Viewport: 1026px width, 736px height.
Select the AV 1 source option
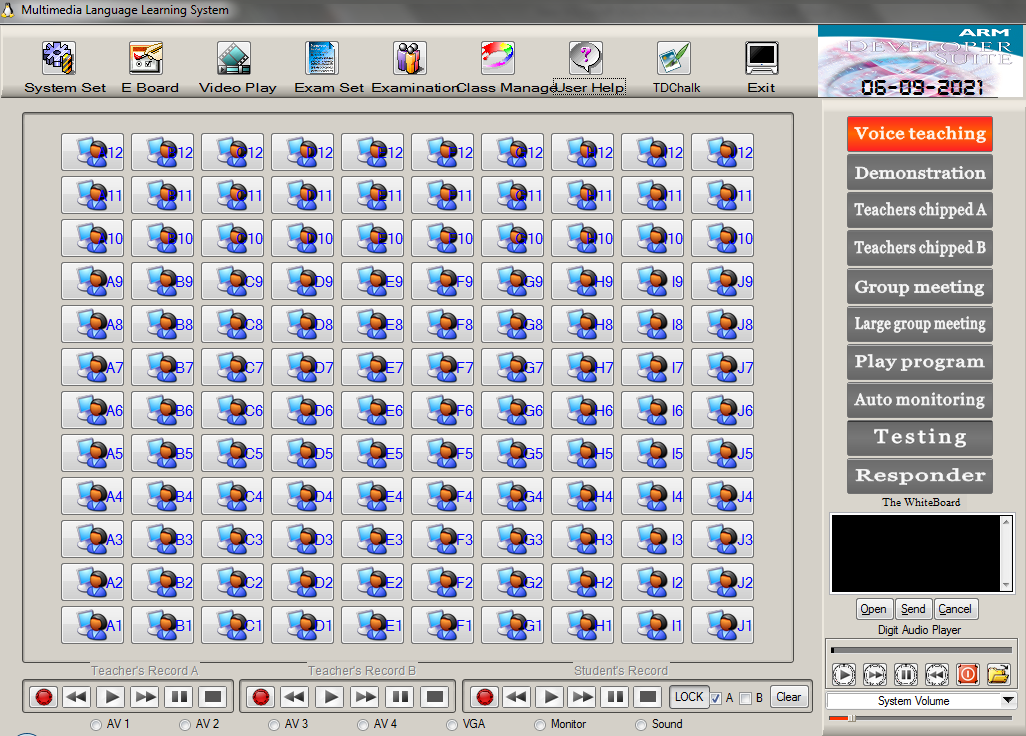click(96, 725)
